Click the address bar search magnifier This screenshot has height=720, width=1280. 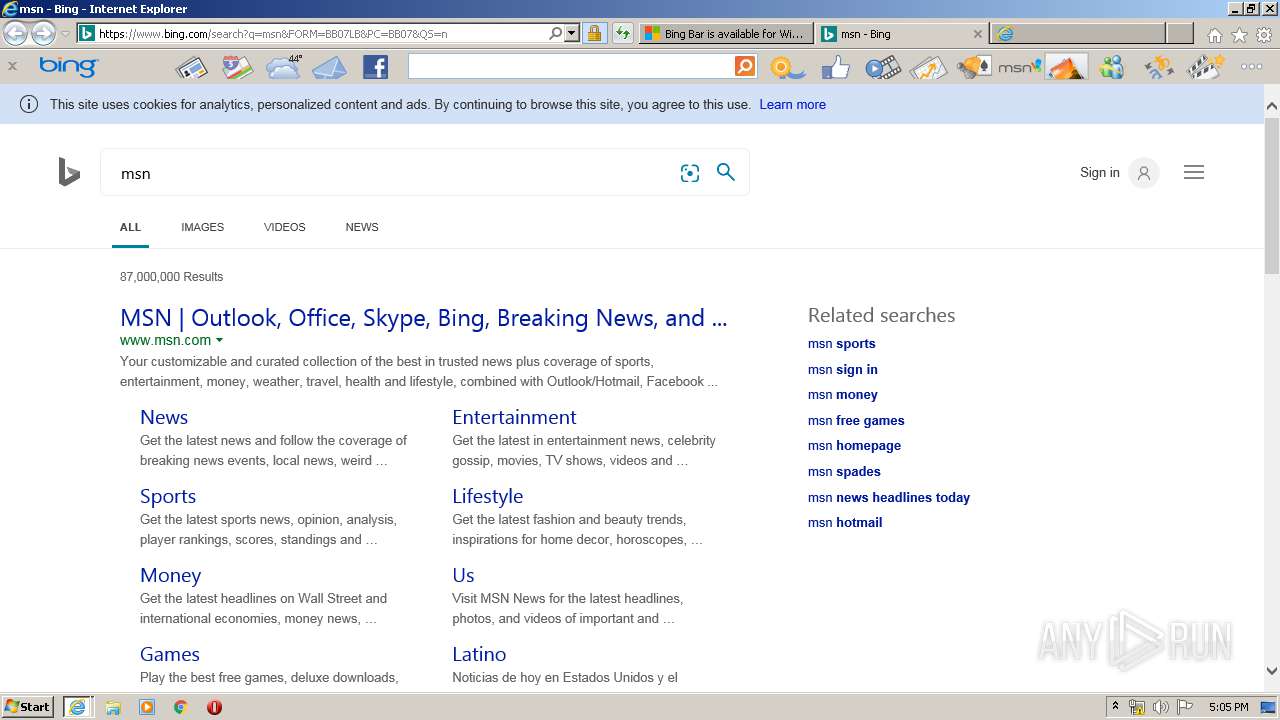pyautogui.click(x=556, y=33)
